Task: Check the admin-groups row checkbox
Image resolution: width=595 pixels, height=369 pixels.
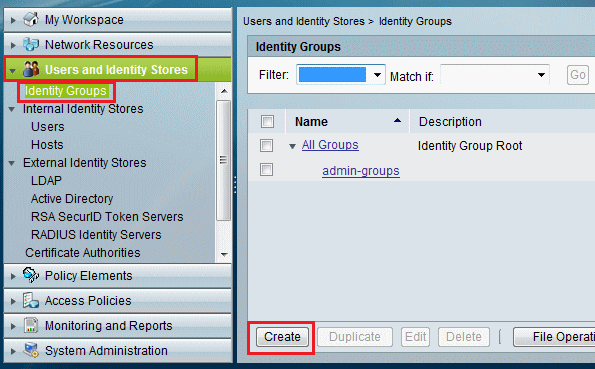Action: tap(266, 169)
